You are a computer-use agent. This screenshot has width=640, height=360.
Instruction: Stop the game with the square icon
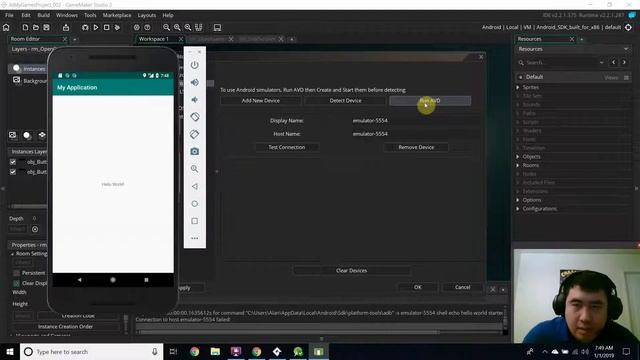coord(107,27)
